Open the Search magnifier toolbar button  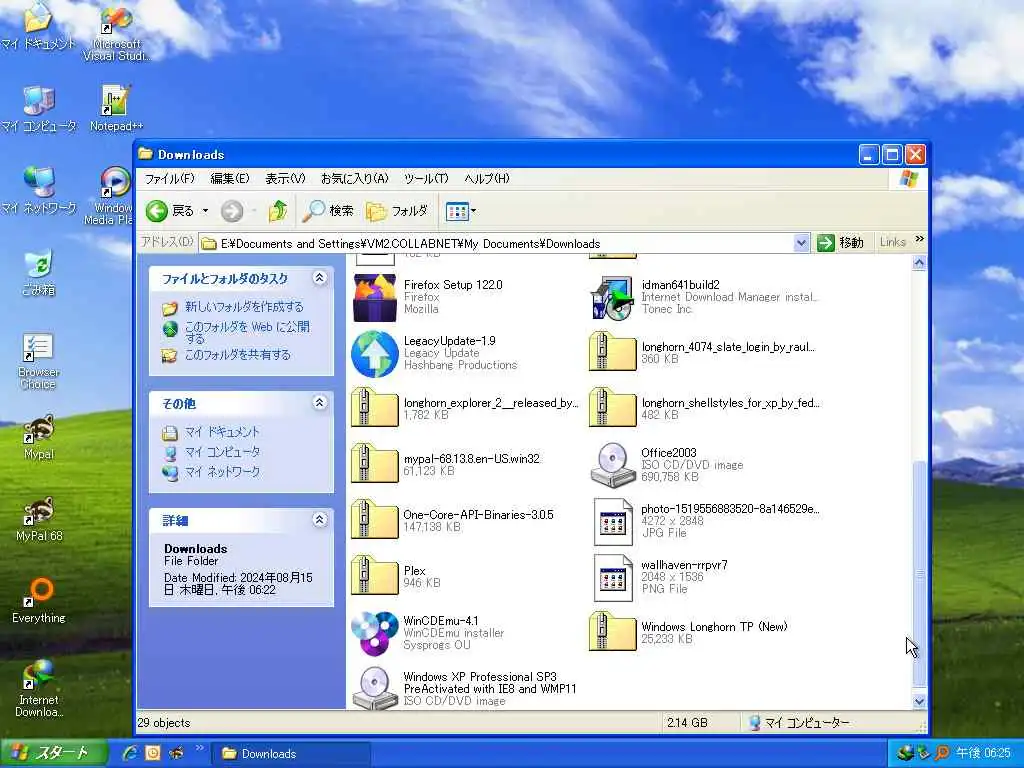(328, 211)
